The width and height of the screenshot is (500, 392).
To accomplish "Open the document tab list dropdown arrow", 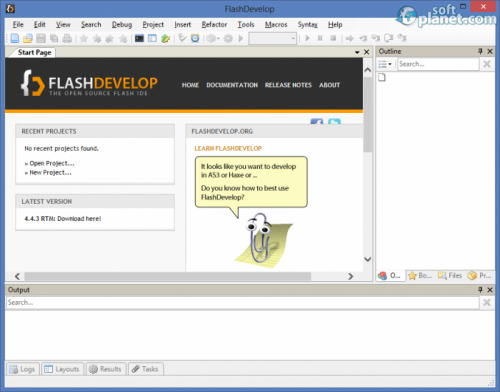I will coord(357,52).
